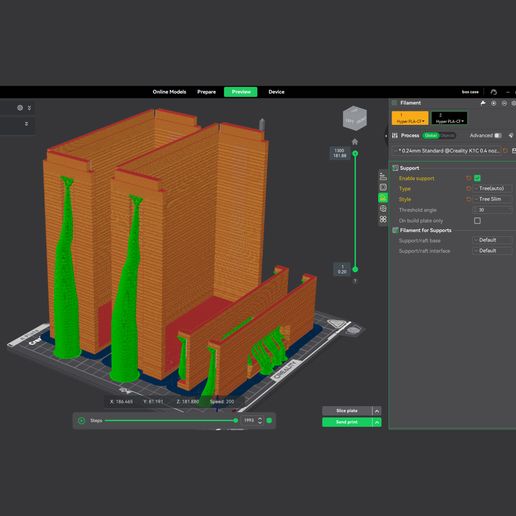Select the Preview tab
The width and height of the screenshot is (516, 516).
241,92
